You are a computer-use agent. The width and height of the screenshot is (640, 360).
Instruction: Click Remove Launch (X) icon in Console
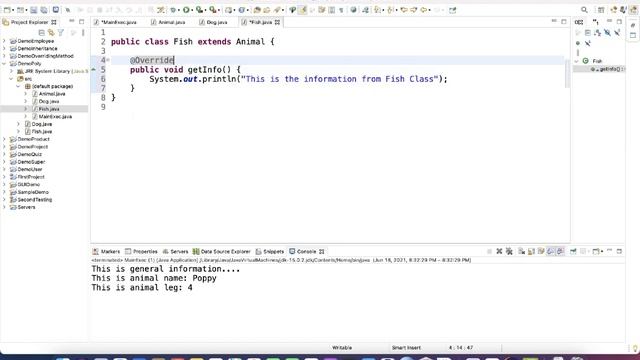[x=499, y=251]
